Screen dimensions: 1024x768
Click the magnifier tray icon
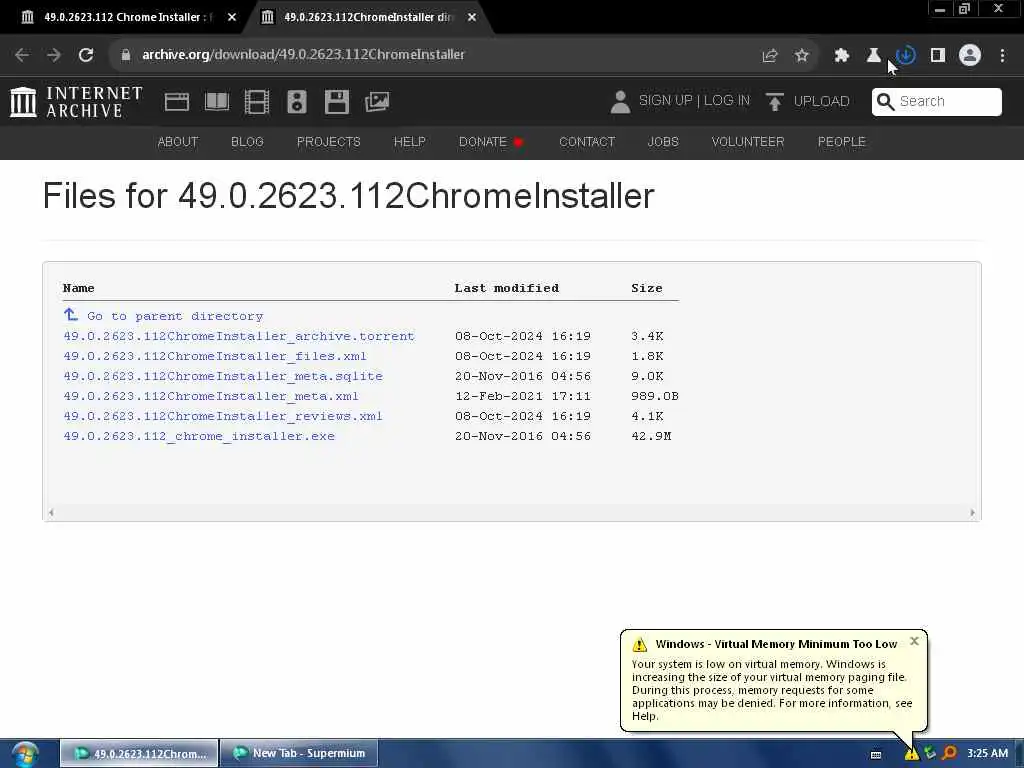point(950,753)
